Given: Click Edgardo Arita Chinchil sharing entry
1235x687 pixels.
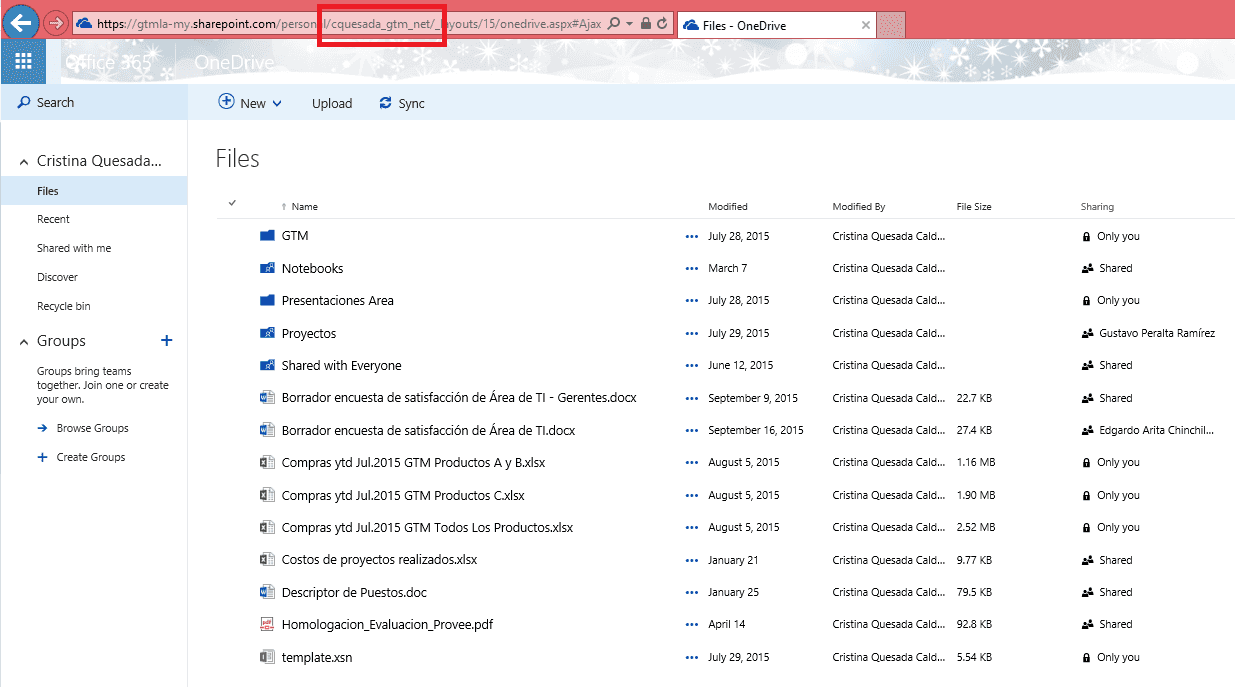Looking at the screenshot, I should 1157,430.
